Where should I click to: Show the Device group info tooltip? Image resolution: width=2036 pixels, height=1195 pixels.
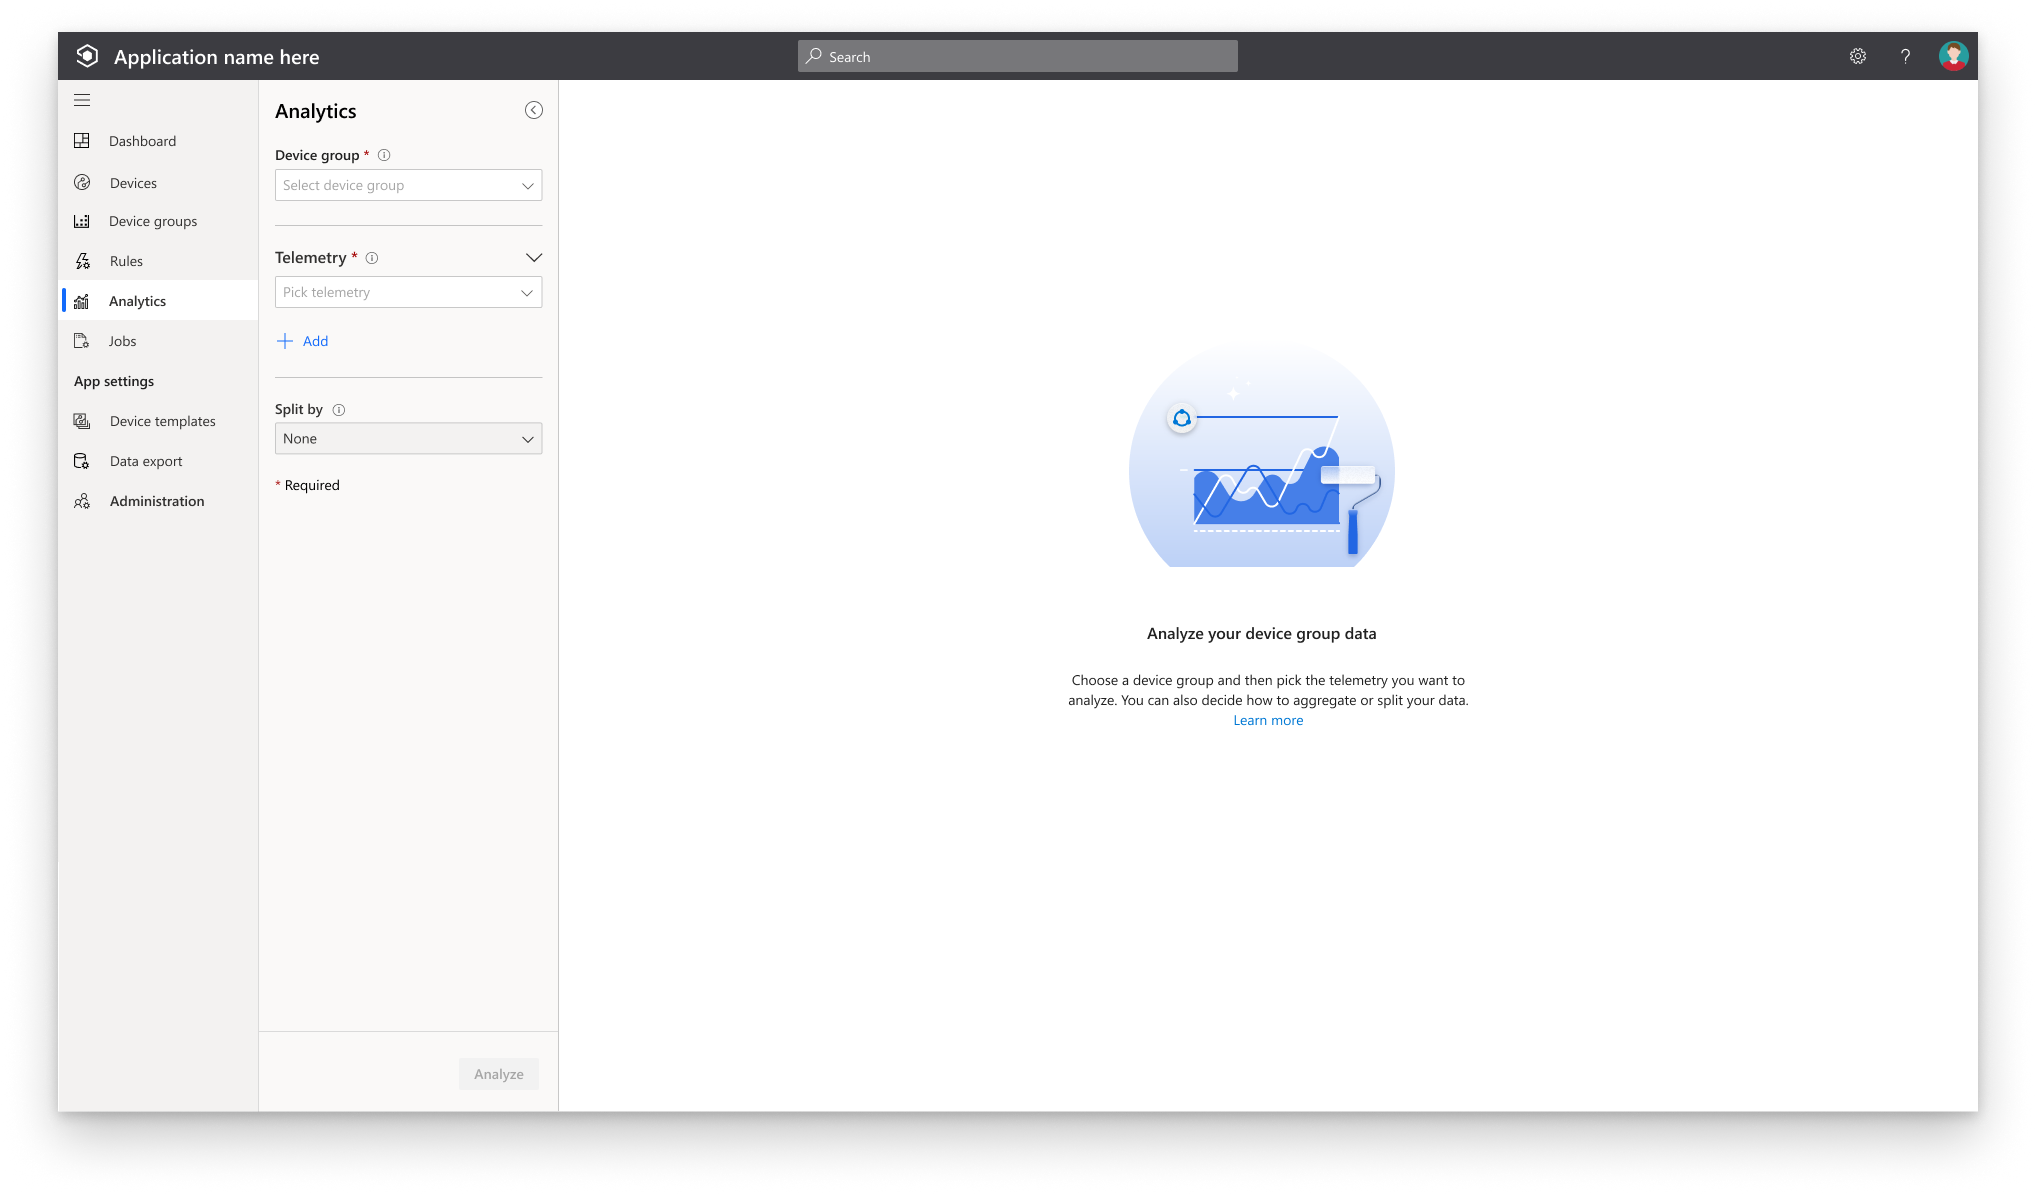tap(385, 155)
